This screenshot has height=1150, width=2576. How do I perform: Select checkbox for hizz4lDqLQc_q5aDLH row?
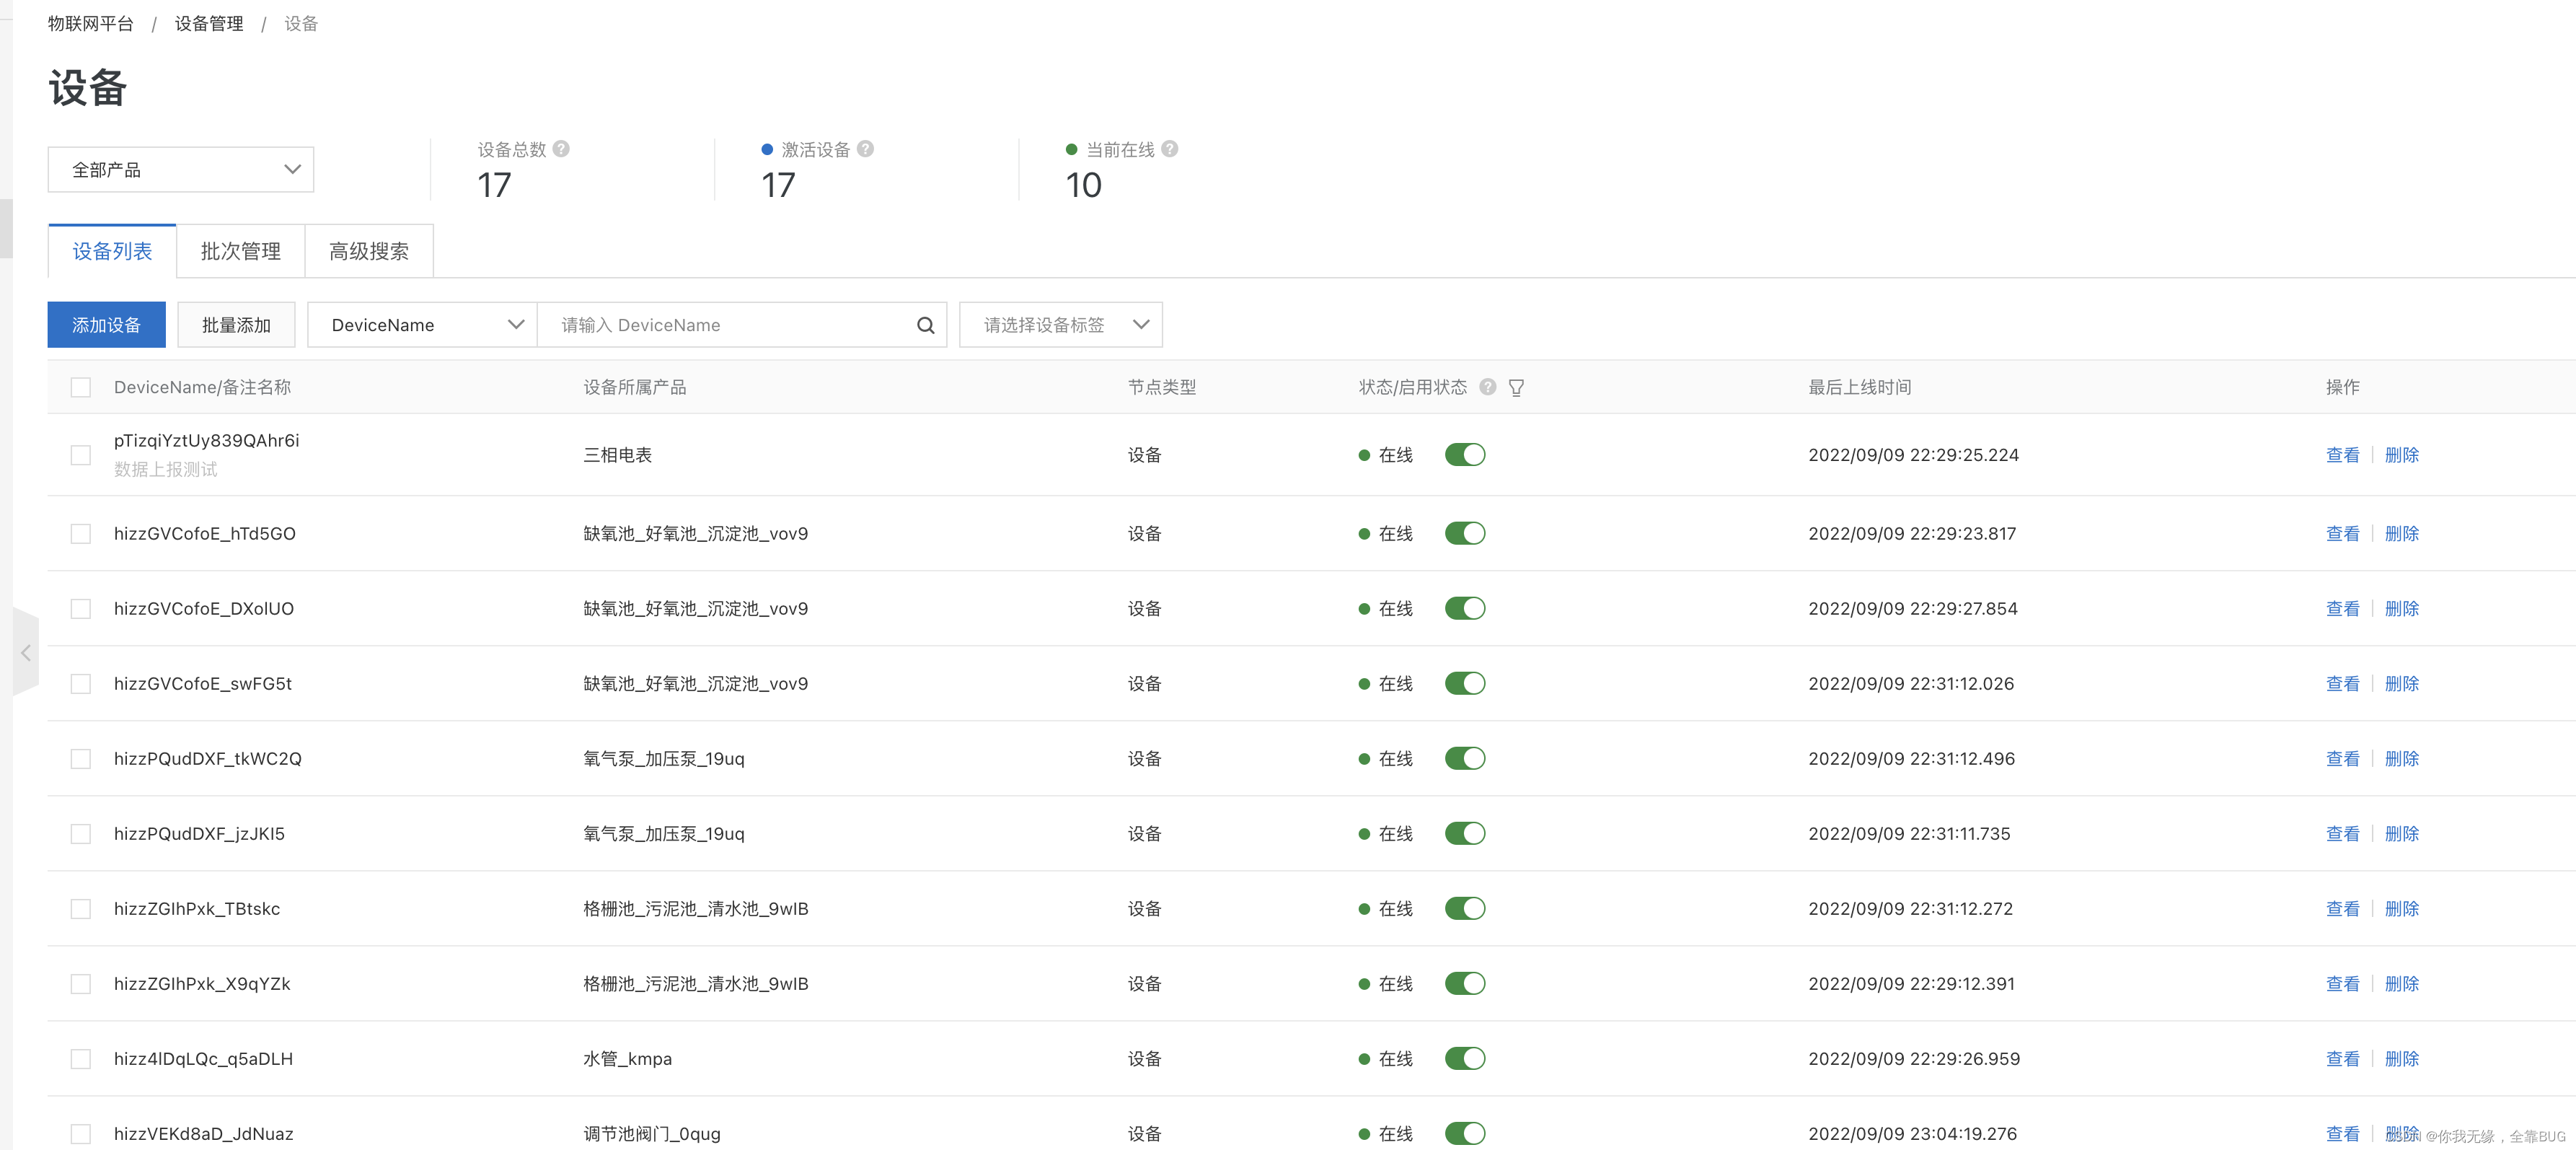[81, 1059]
